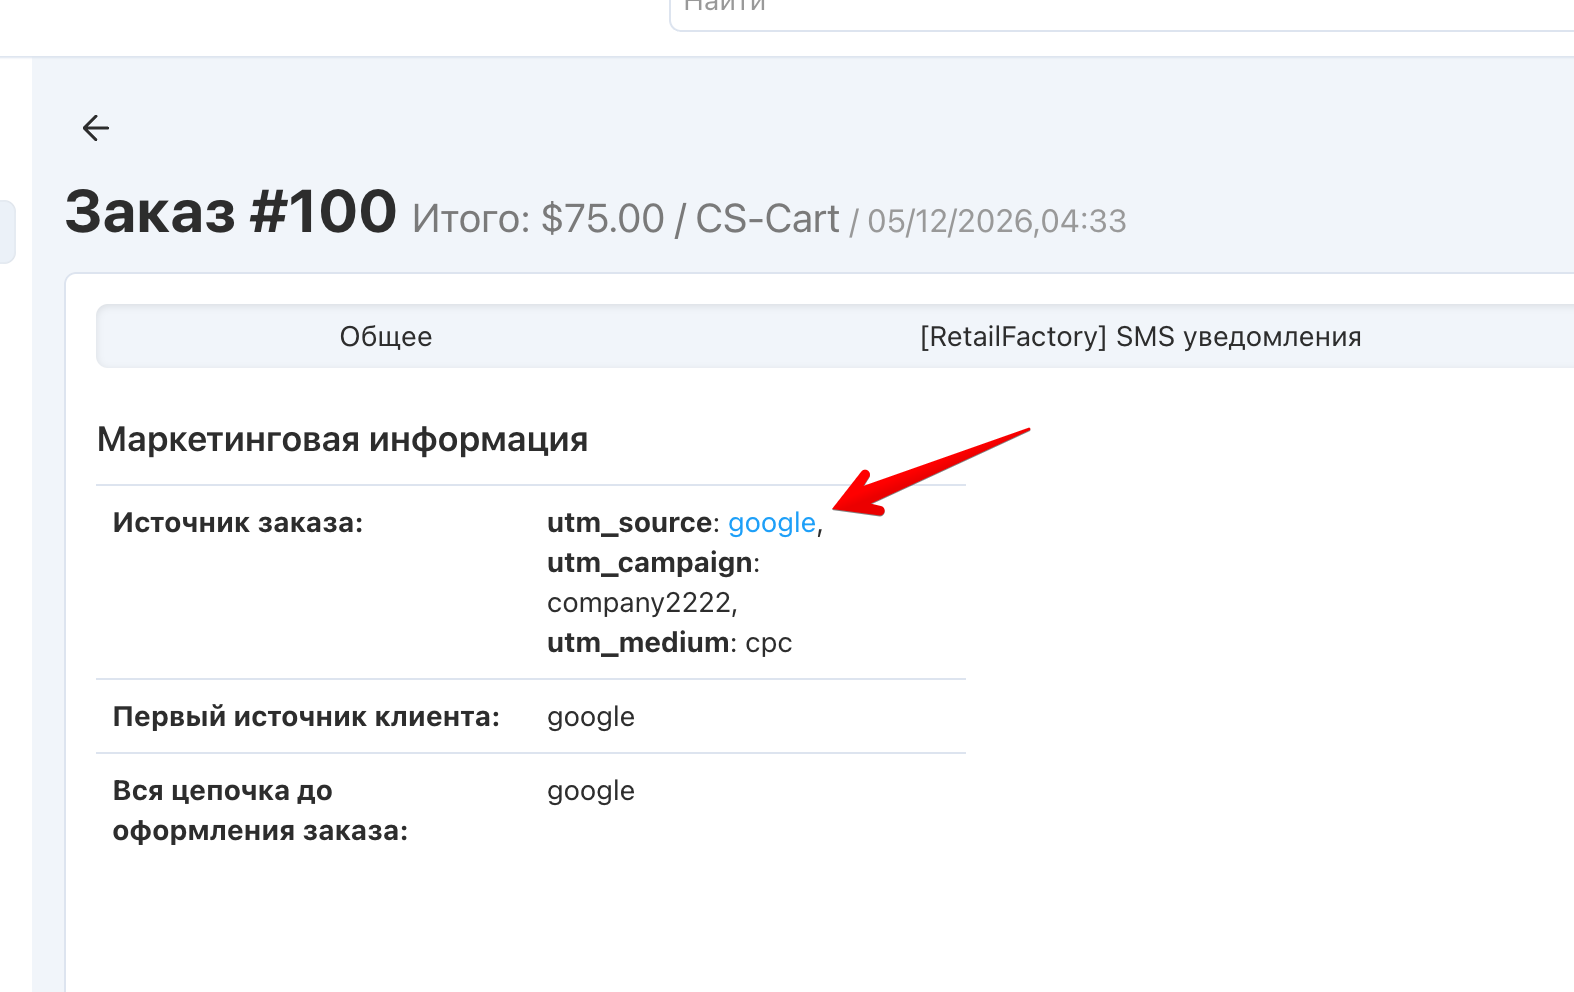Image resolution: width=1574 pixels, height=992 pixels.
Task: Select the Источник заказа row label
Action: point(238,523)
